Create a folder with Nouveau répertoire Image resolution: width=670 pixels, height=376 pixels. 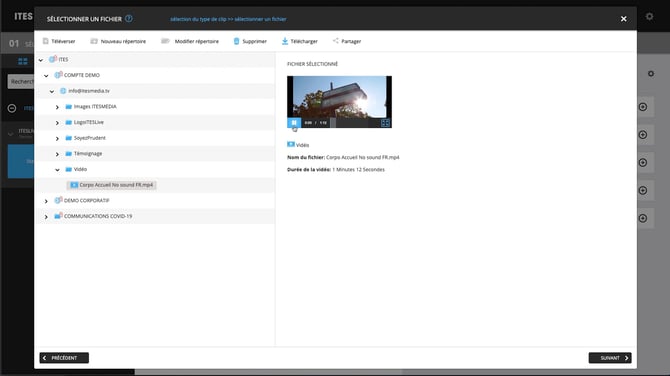click(x=118, y=41)
